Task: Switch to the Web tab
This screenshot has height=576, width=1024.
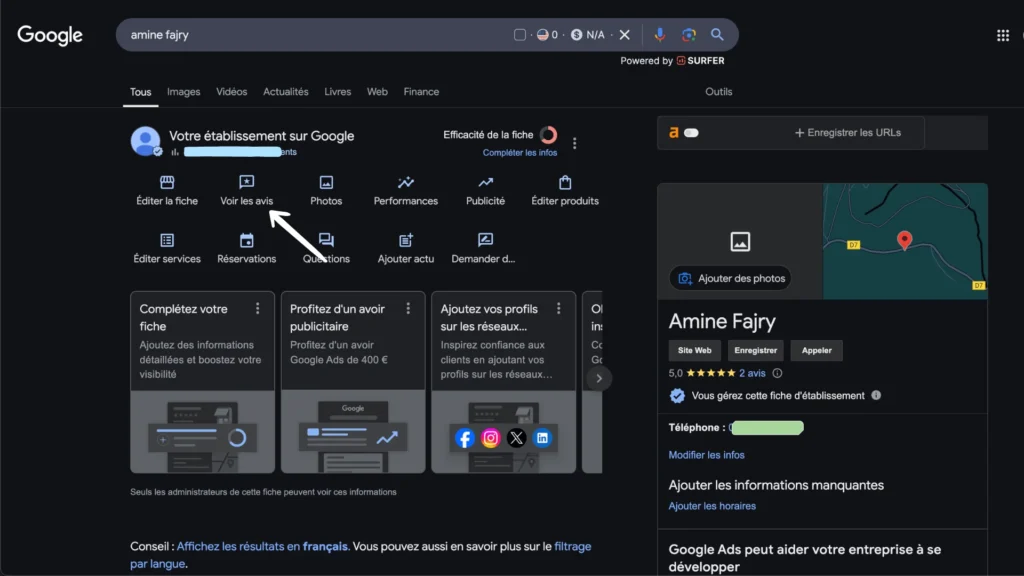Action: [x=377, y=91]
